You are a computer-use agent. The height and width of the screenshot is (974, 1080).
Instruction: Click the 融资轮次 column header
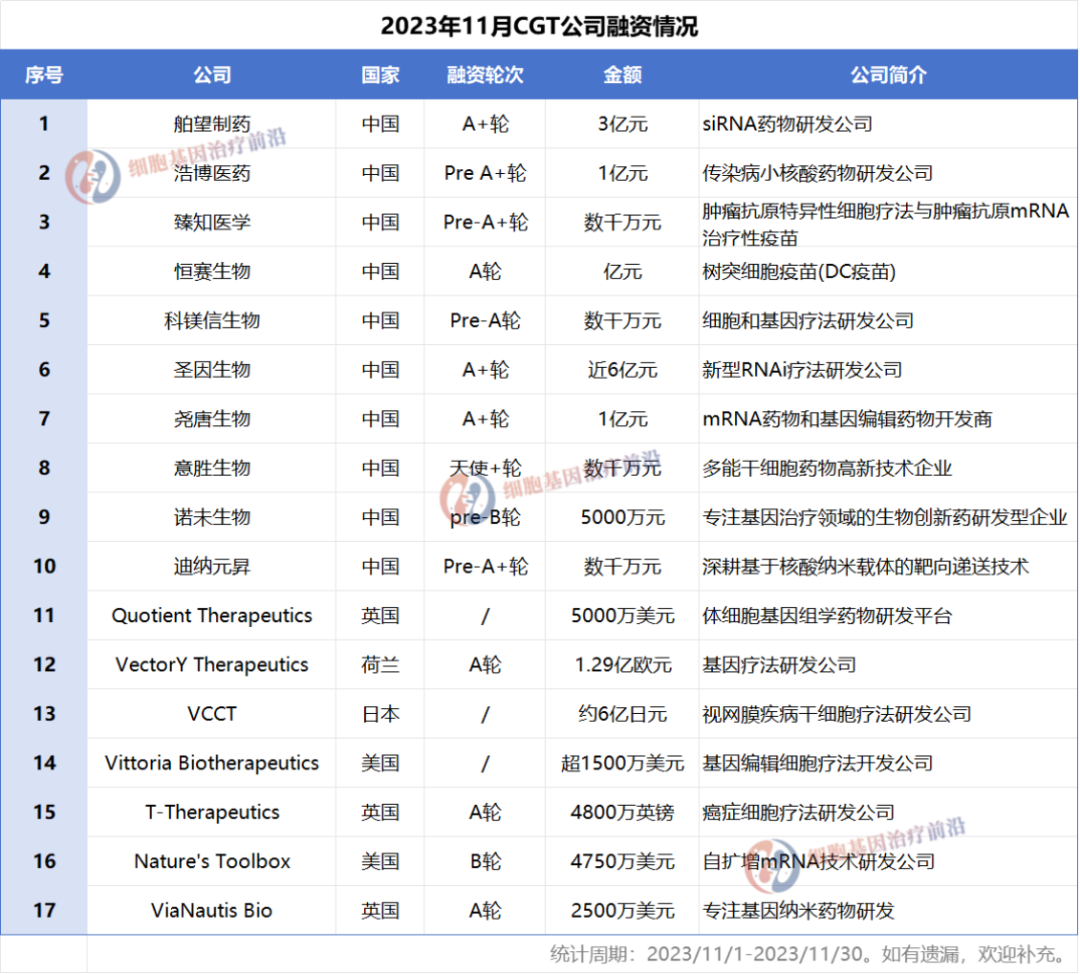485,75
